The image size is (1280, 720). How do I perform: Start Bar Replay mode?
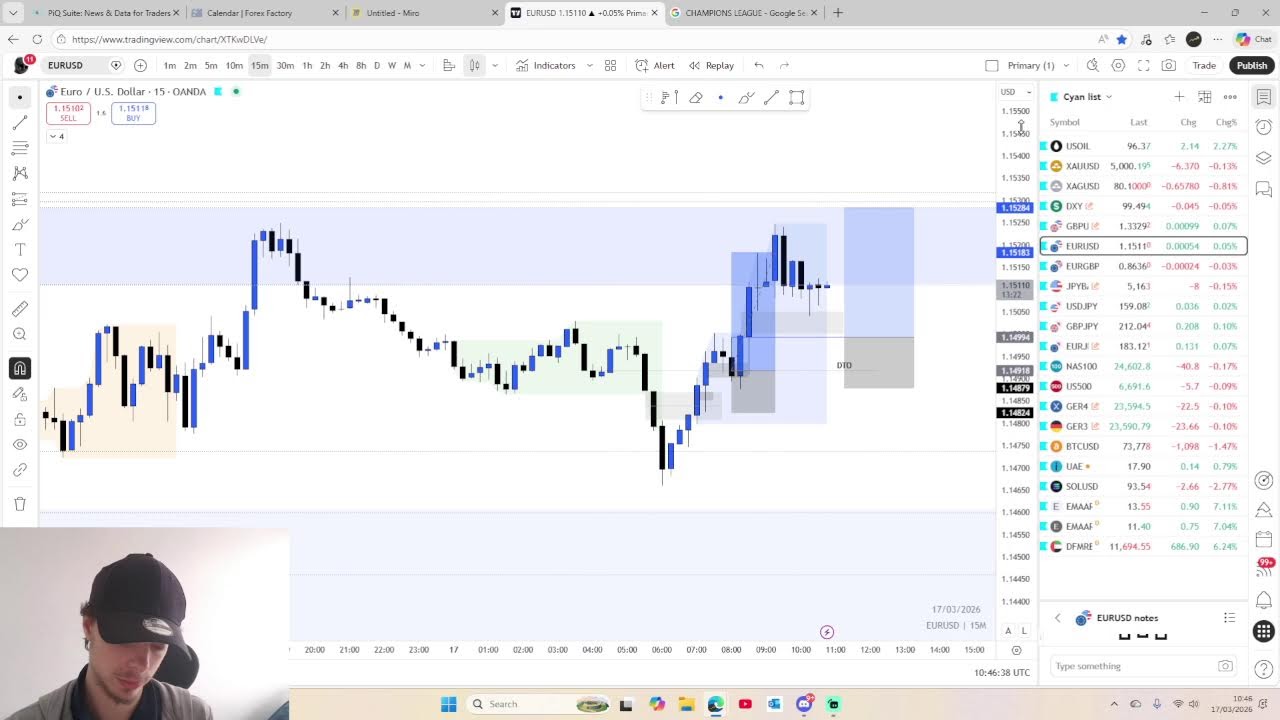711,65
